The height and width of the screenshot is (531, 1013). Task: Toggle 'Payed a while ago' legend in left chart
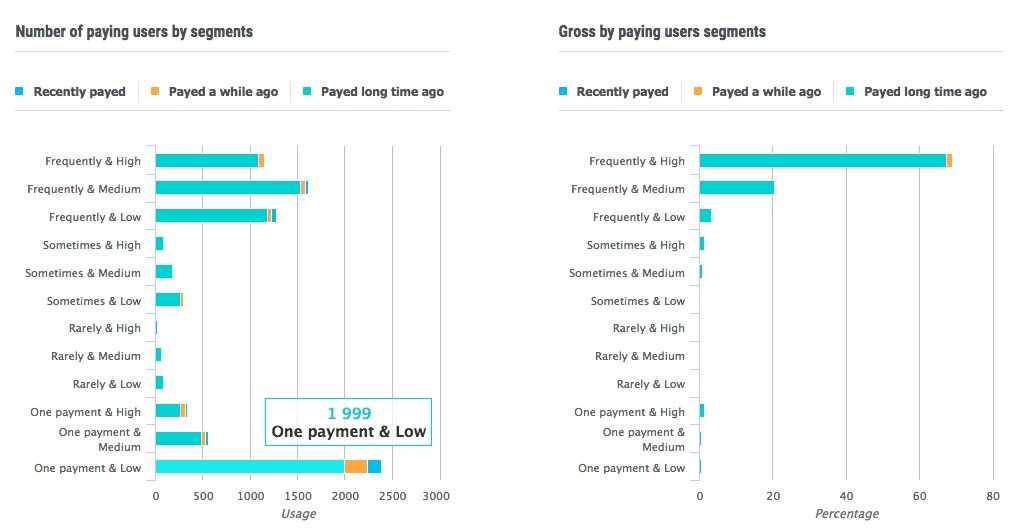214,92
